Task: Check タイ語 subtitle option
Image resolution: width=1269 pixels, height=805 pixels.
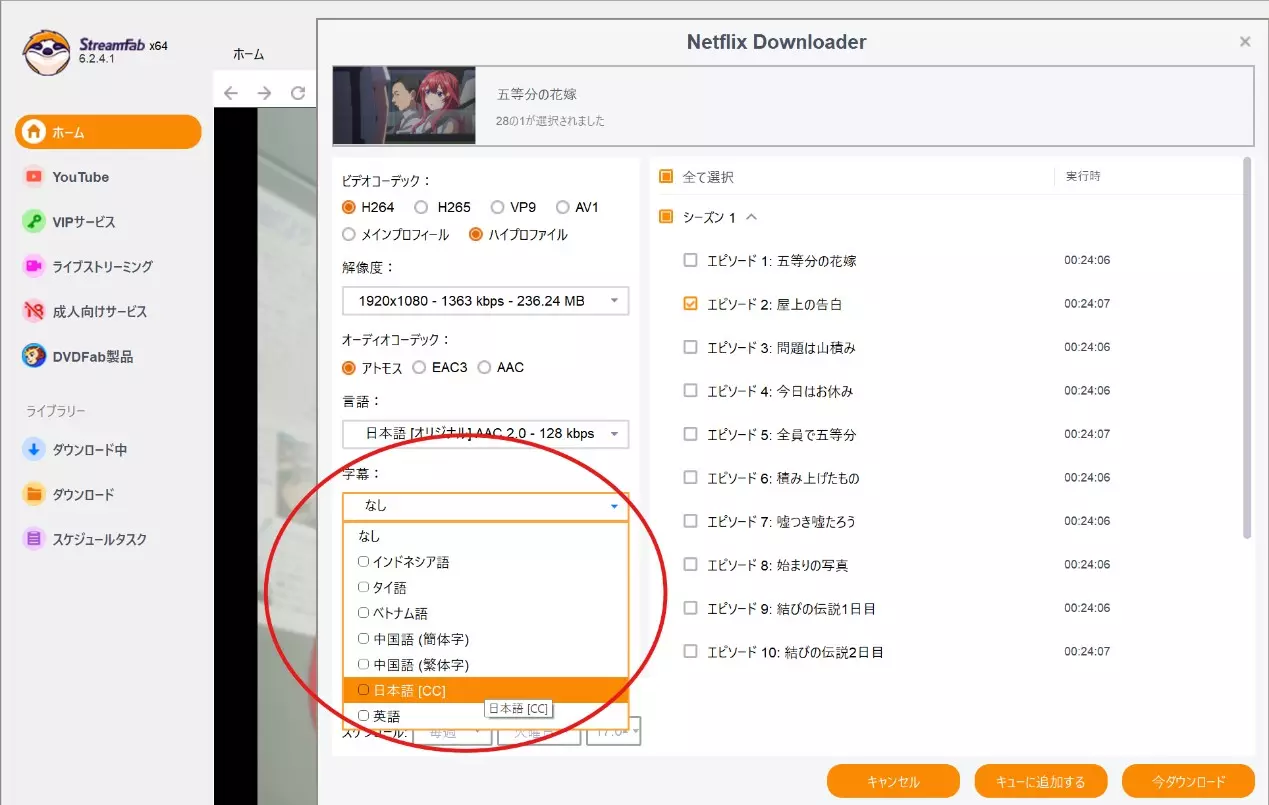Action: [x=364, y=588]
